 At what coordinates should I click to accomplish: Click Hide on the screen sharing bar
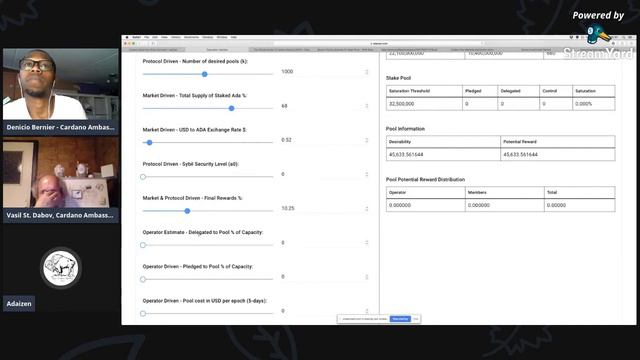[416, 319]
